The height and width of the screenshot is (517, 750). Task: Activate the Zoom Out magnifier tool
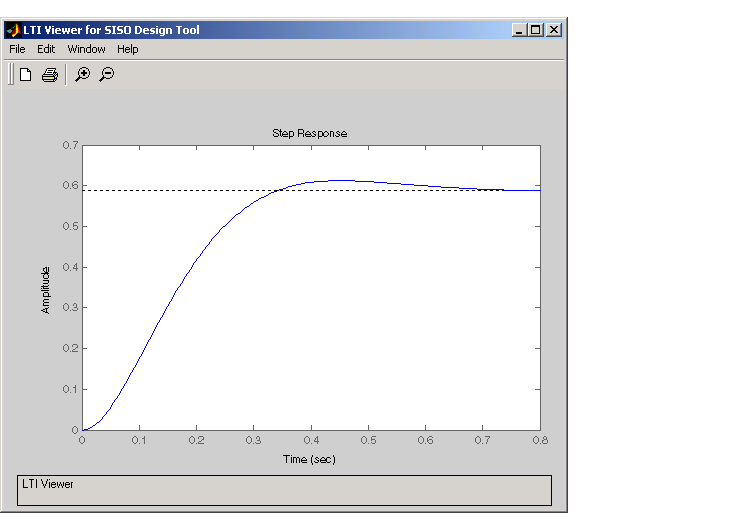point(106,74)
